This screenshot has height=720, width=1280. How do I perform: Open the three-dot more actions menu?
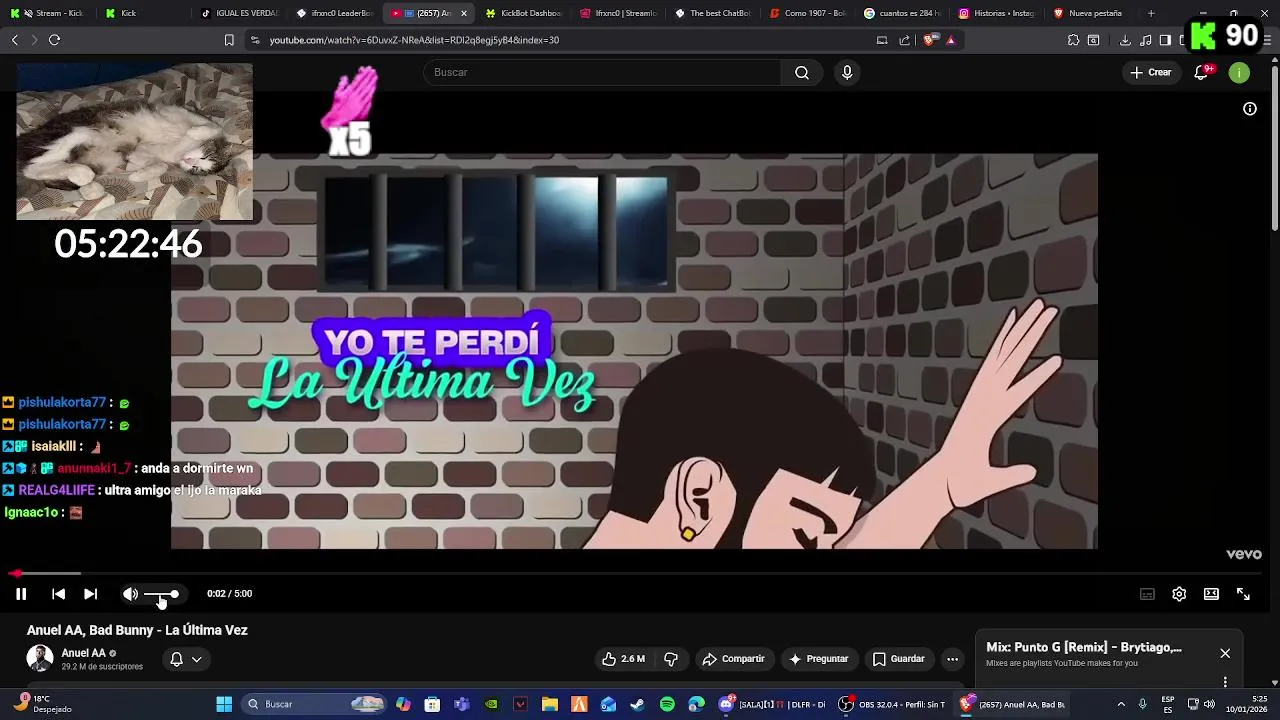(x=952, y=659)
